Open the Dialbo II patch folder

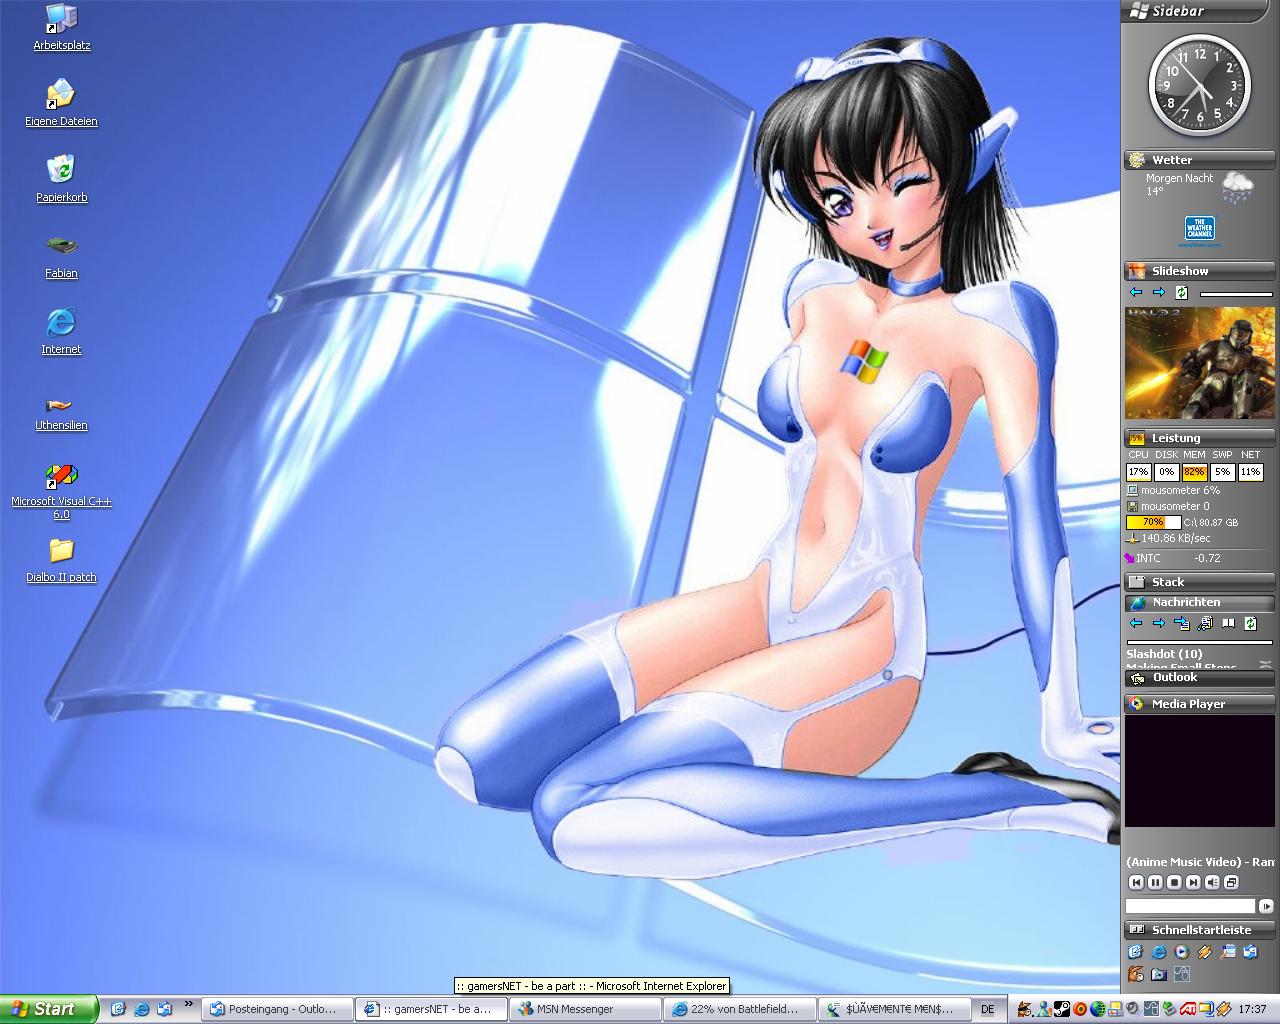[62, 560]
